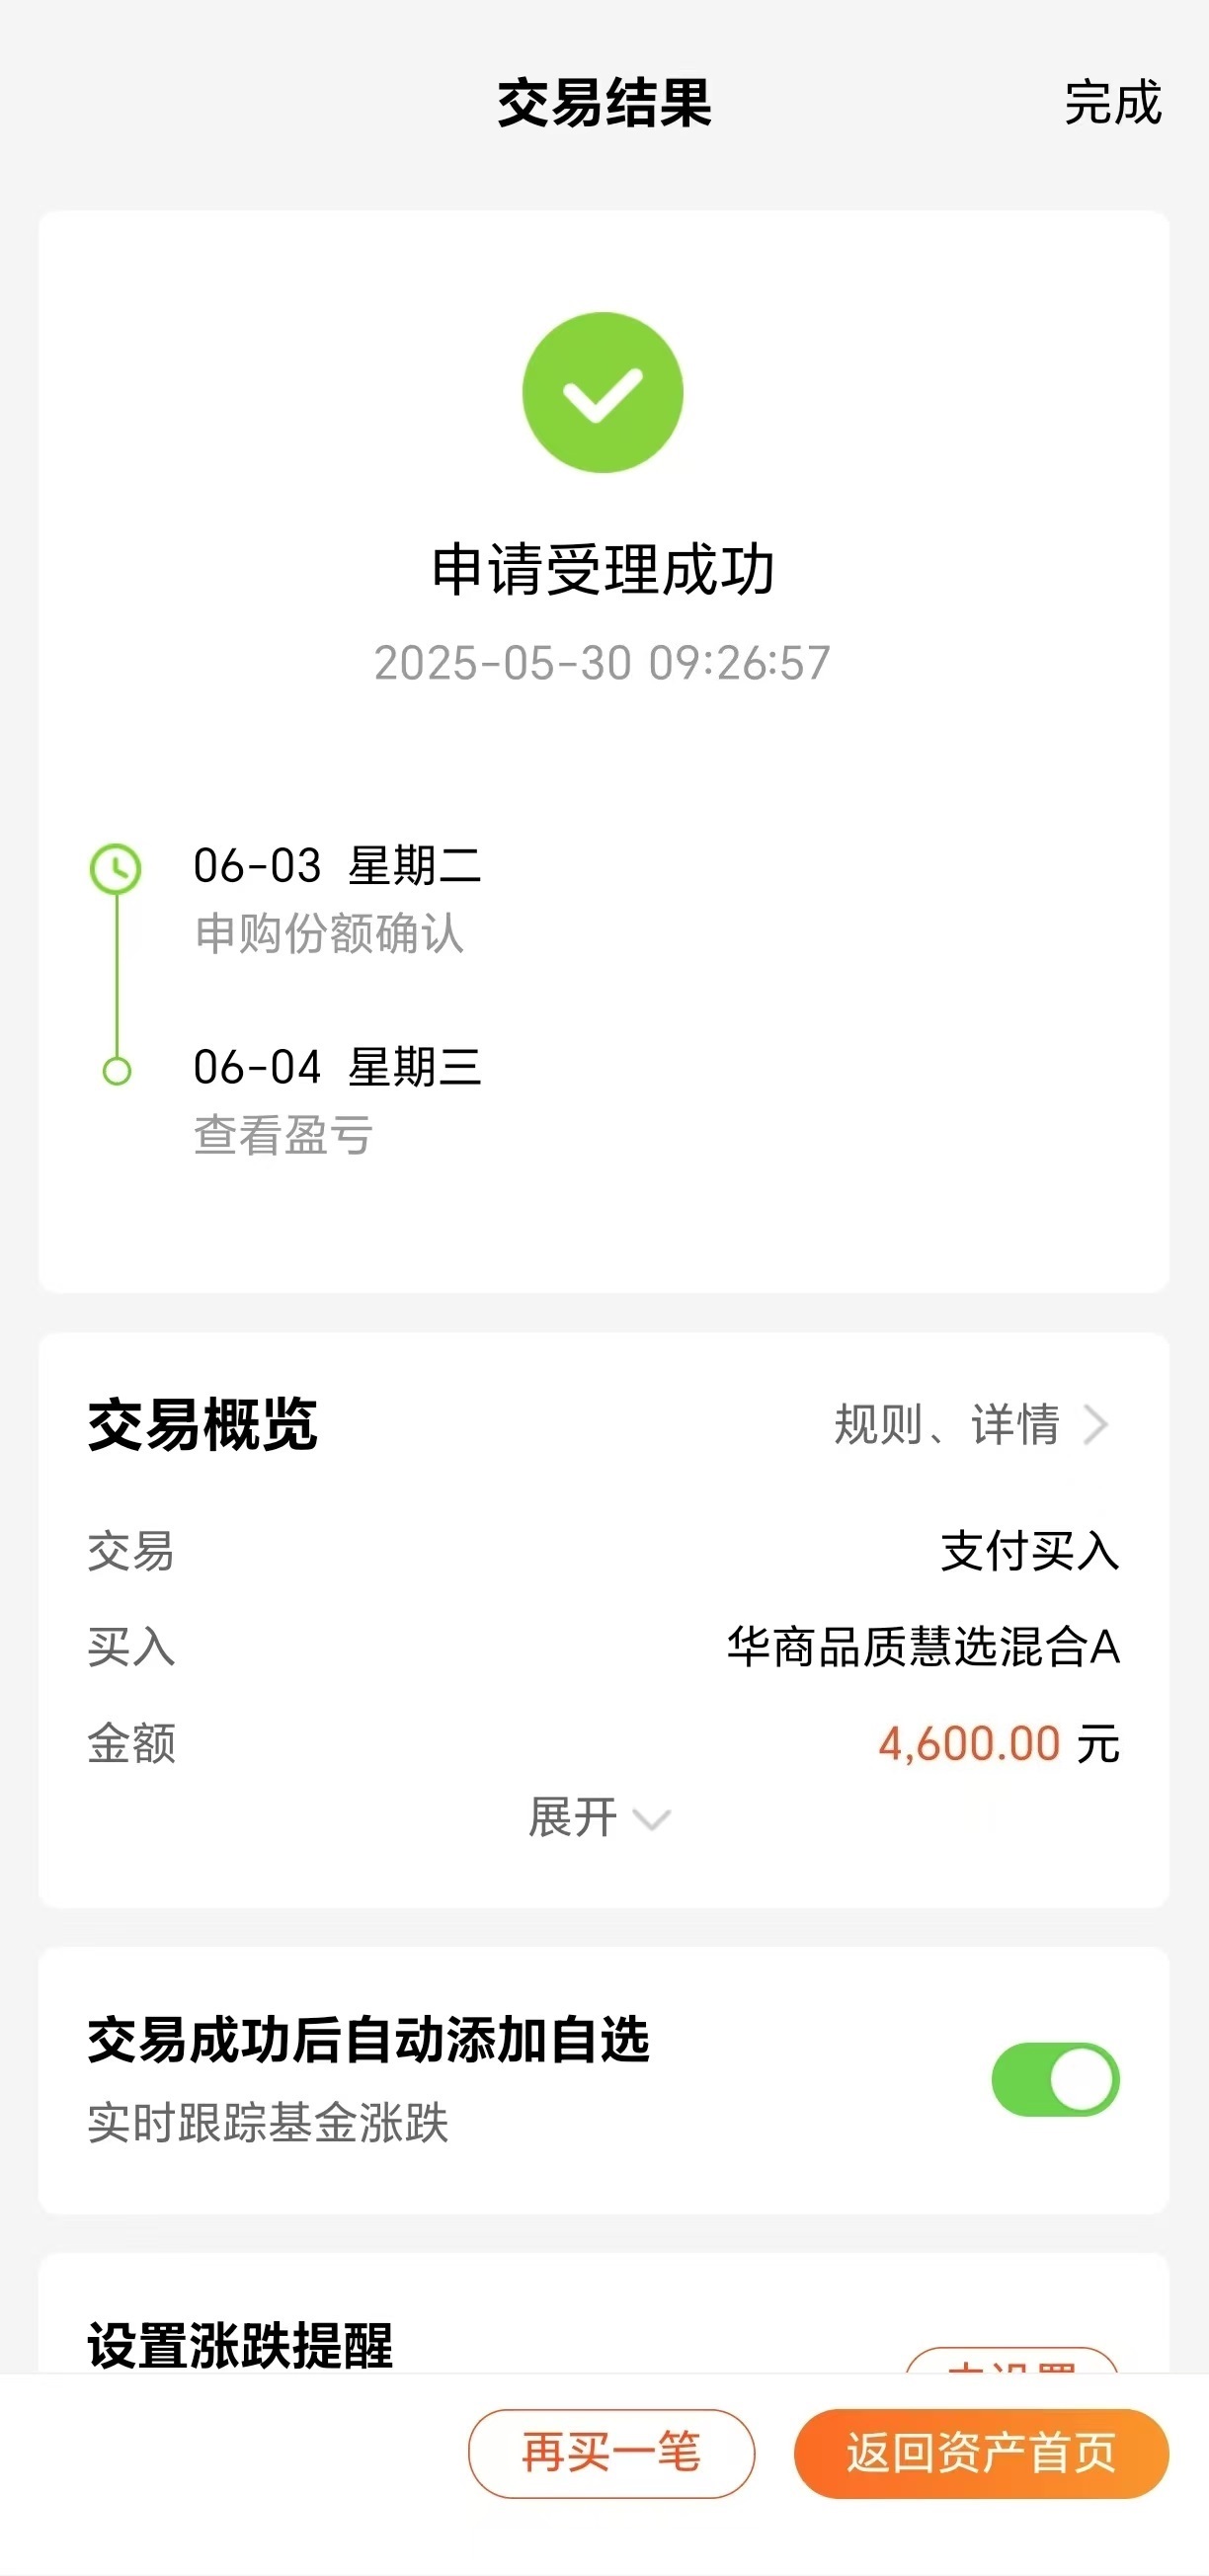Screen dimensions: 1209x2576
Task: Tap 完成 in the top right
Action: [1112, 102]
